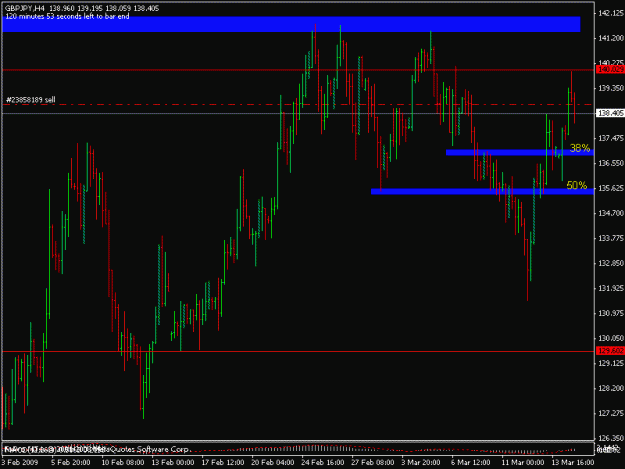Select the blue bar at the 38% level

click(x=520, y=152)
